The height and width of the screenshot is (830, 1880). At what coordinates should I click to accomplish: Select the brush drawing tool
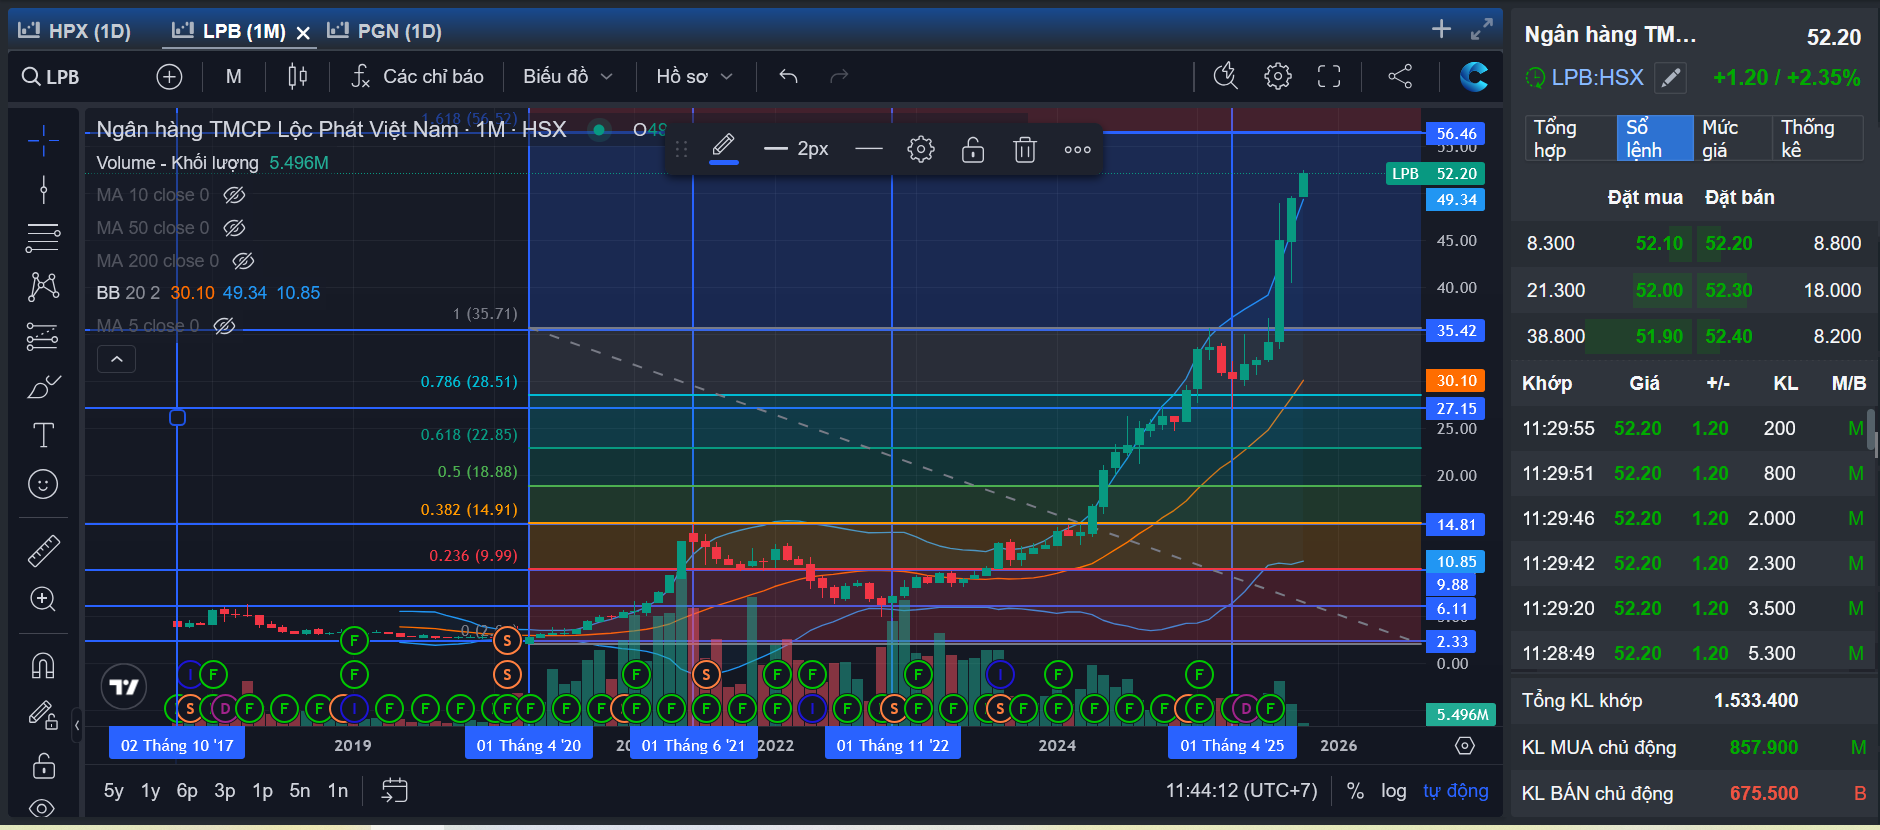43,386
